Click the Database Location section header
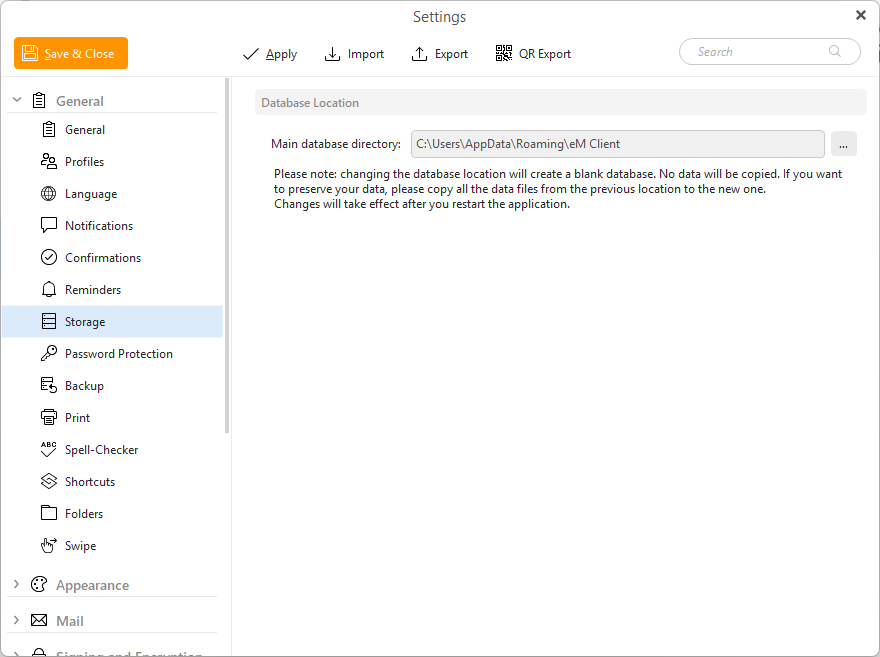This screenshot has width=880, height=657. tap(561, 103)
